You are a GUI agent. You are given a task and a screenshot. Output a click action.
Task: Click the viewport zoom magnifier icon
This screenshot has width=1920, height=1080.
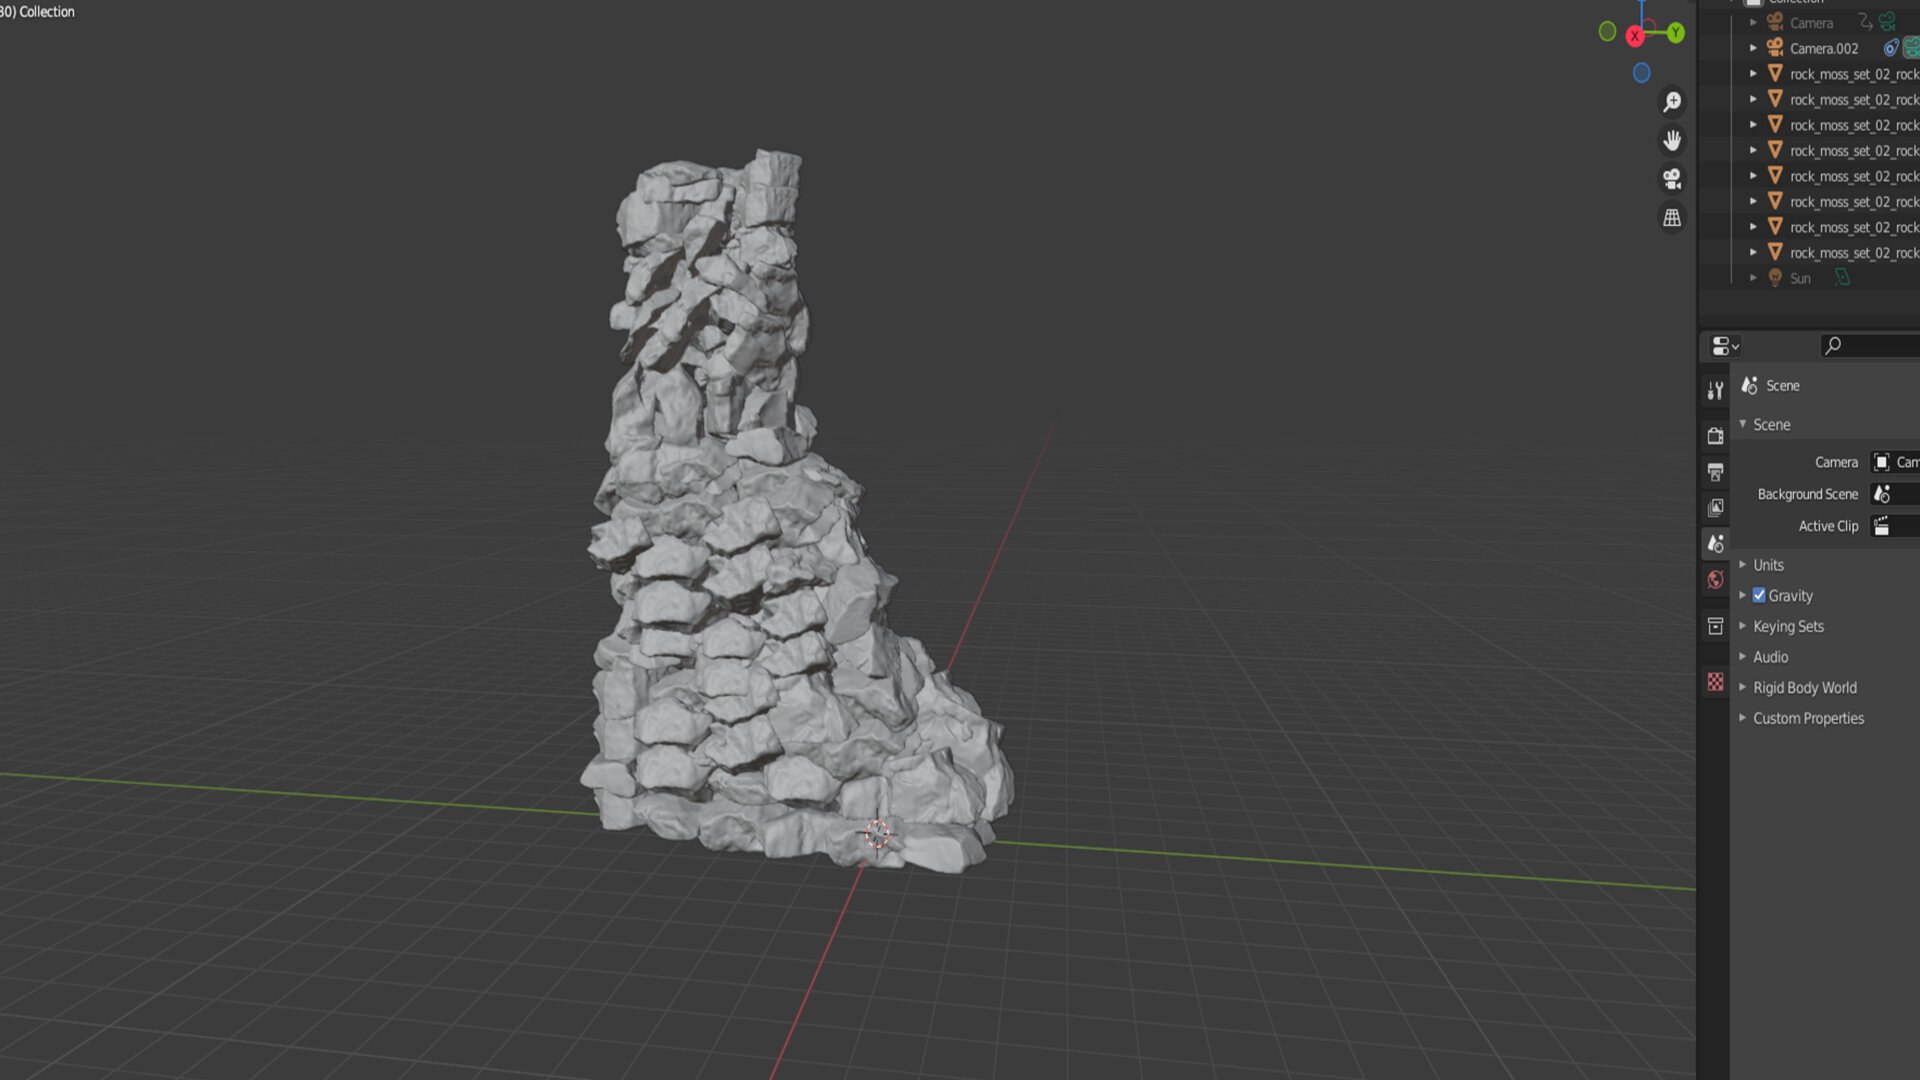pyautogui.click(x=1672, y=102)
